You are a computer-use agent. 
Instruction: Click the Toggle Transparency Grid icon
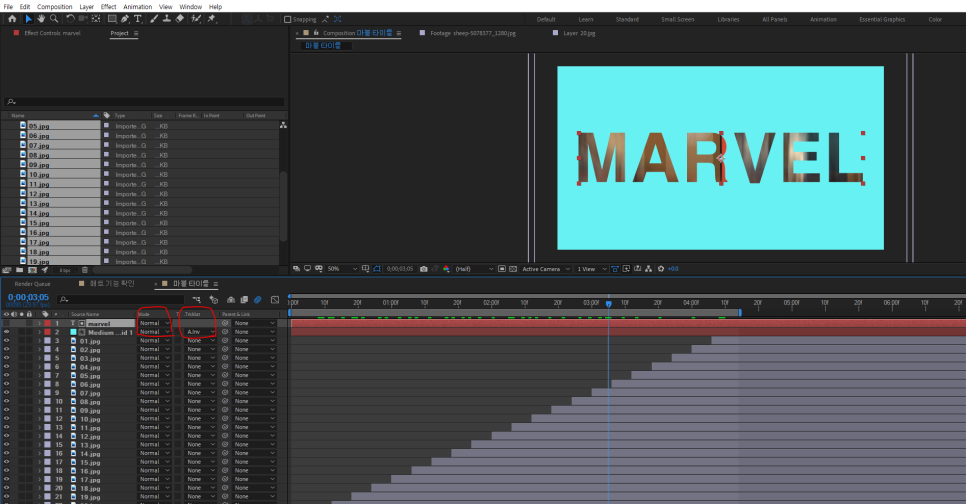pos(513,269)
